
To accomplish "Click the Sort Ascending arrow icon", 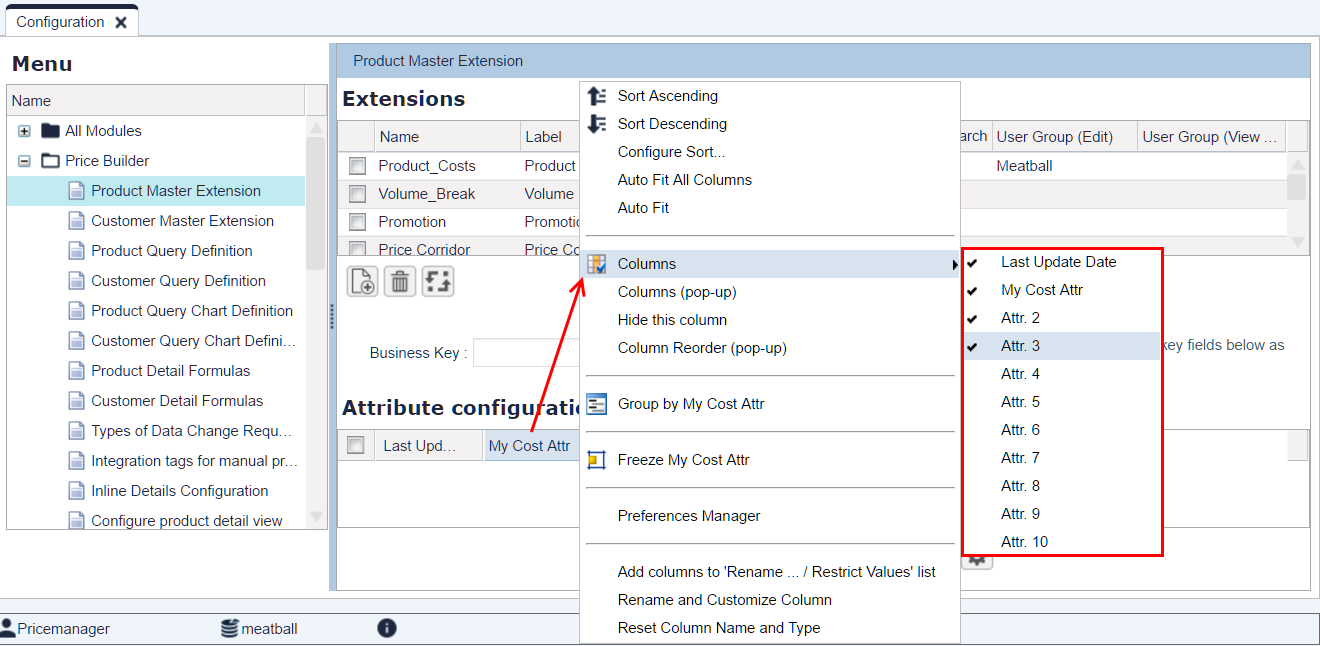I will click(x=597, y=96).
